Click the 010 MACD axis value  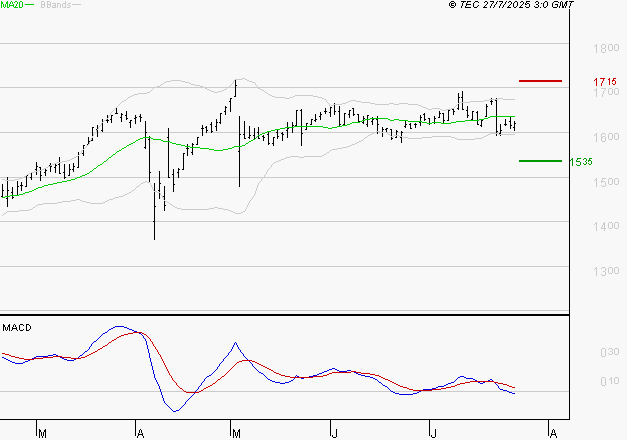click(610, 381)
